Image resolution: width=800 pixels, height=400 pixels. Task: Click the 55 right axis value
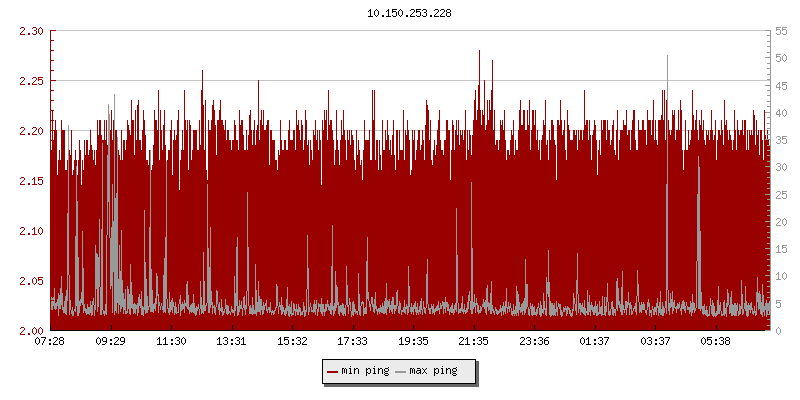(x=781, y=31)
